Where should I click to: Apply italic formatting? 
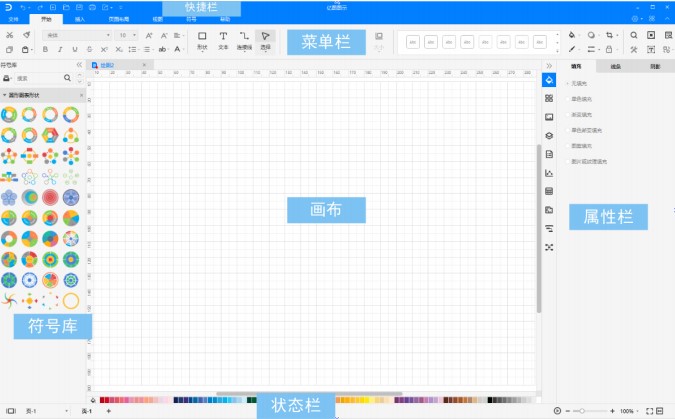60,50
